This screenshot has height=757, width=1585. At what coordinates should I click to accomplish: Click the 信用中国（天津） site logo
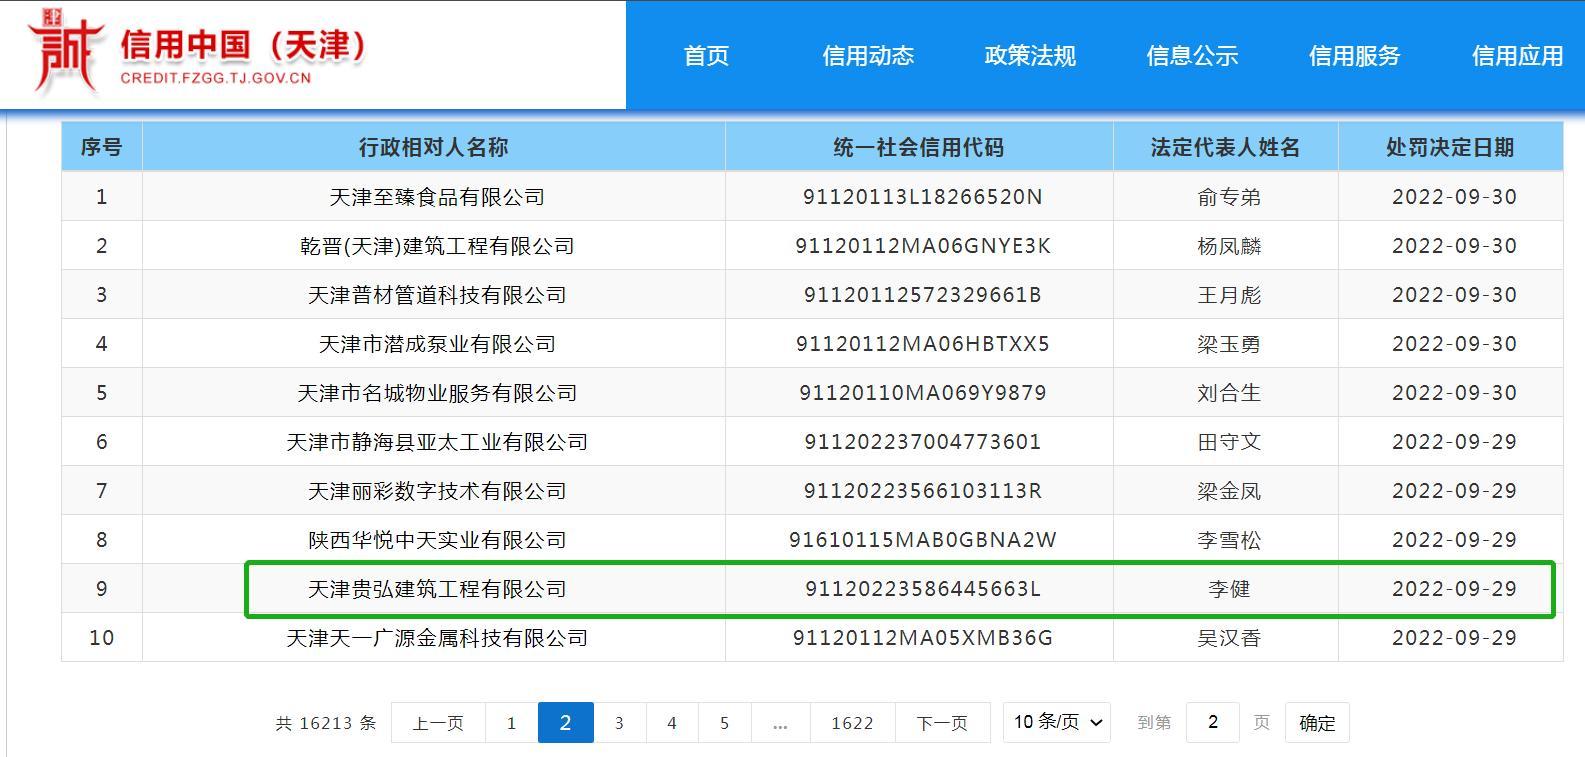(x=197, y=52)
